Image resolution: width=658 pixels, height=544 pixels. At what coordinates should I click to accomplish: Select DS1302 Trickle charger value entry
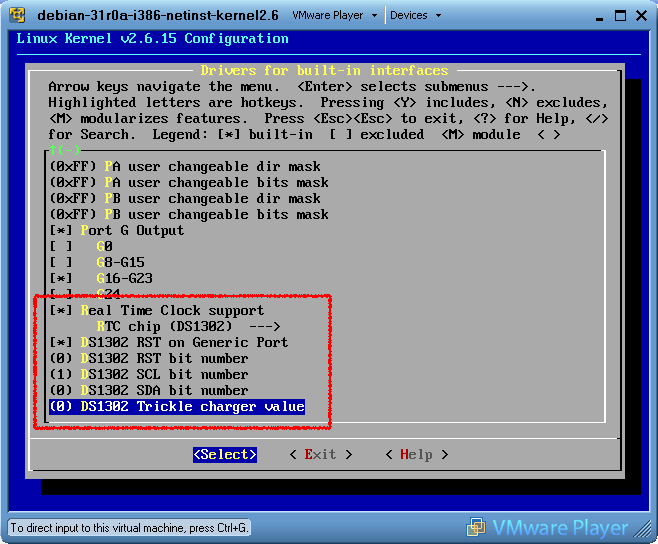pos(177,407)
